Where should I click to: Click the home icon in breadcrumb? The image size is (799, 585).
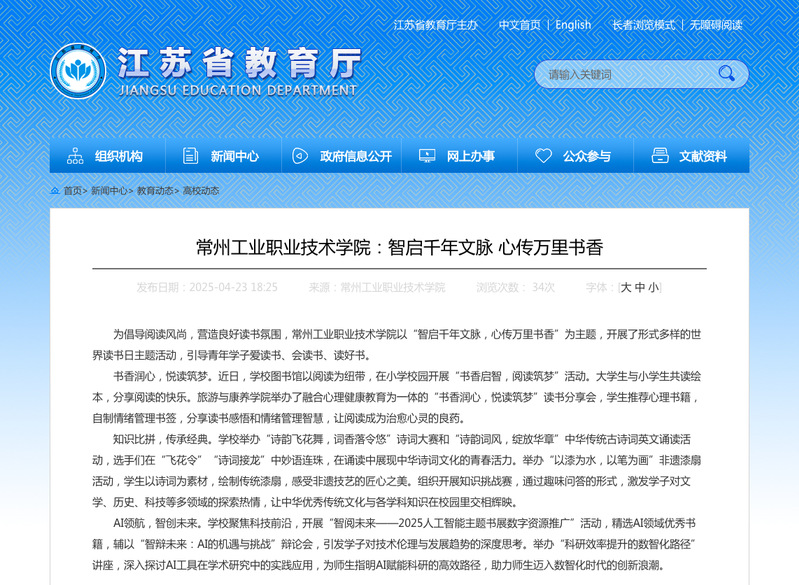(54, 190)
